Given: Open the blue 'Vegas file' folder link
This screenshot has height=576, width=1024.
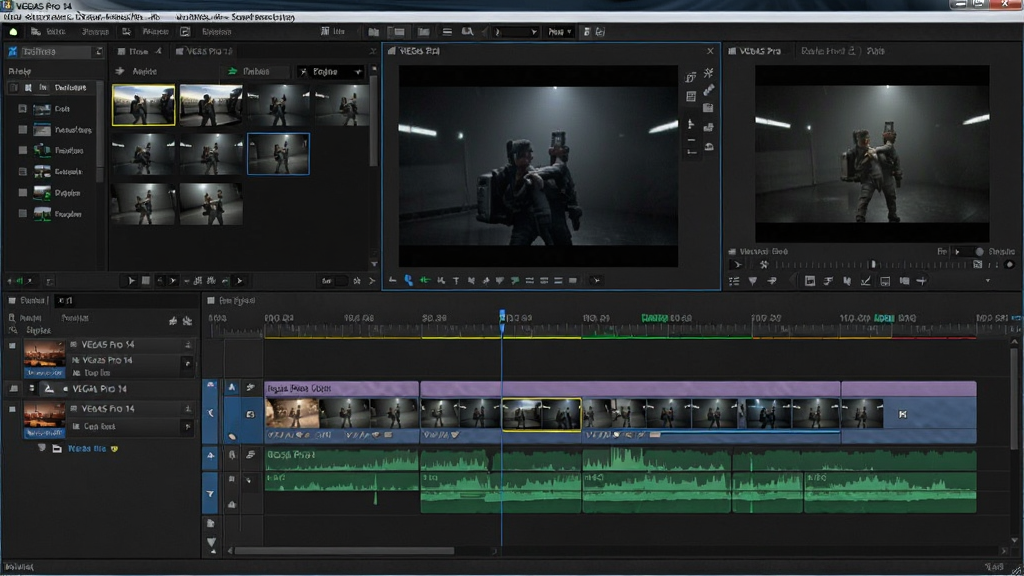Looking at the screenshot, I should (x=87, y=449).
